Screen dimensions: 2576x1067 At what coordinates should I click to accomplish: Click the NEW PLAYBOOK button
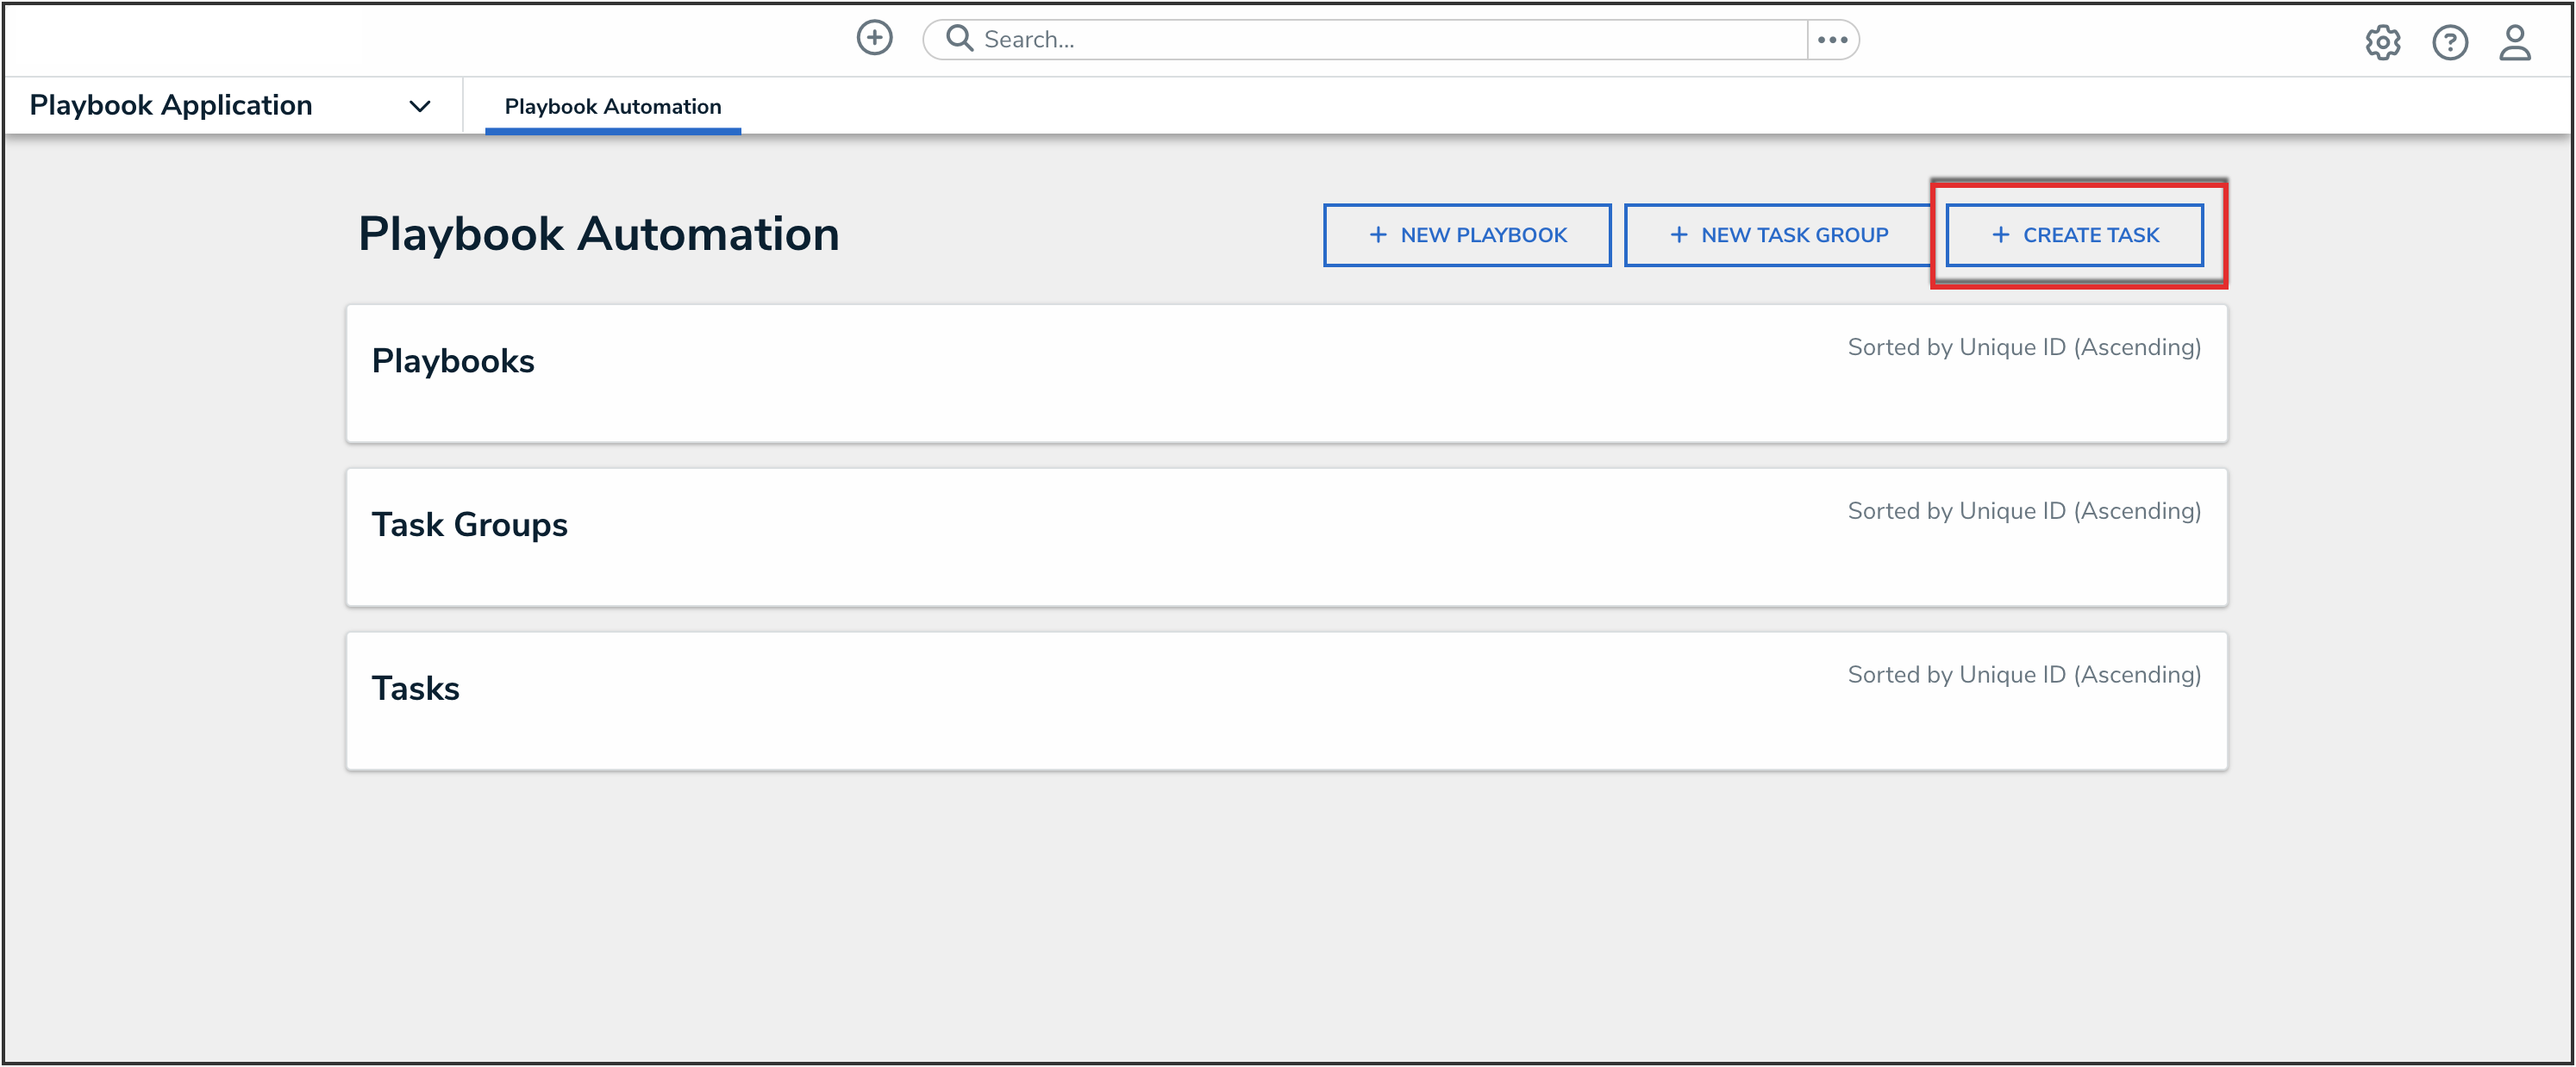[1466, 235]
